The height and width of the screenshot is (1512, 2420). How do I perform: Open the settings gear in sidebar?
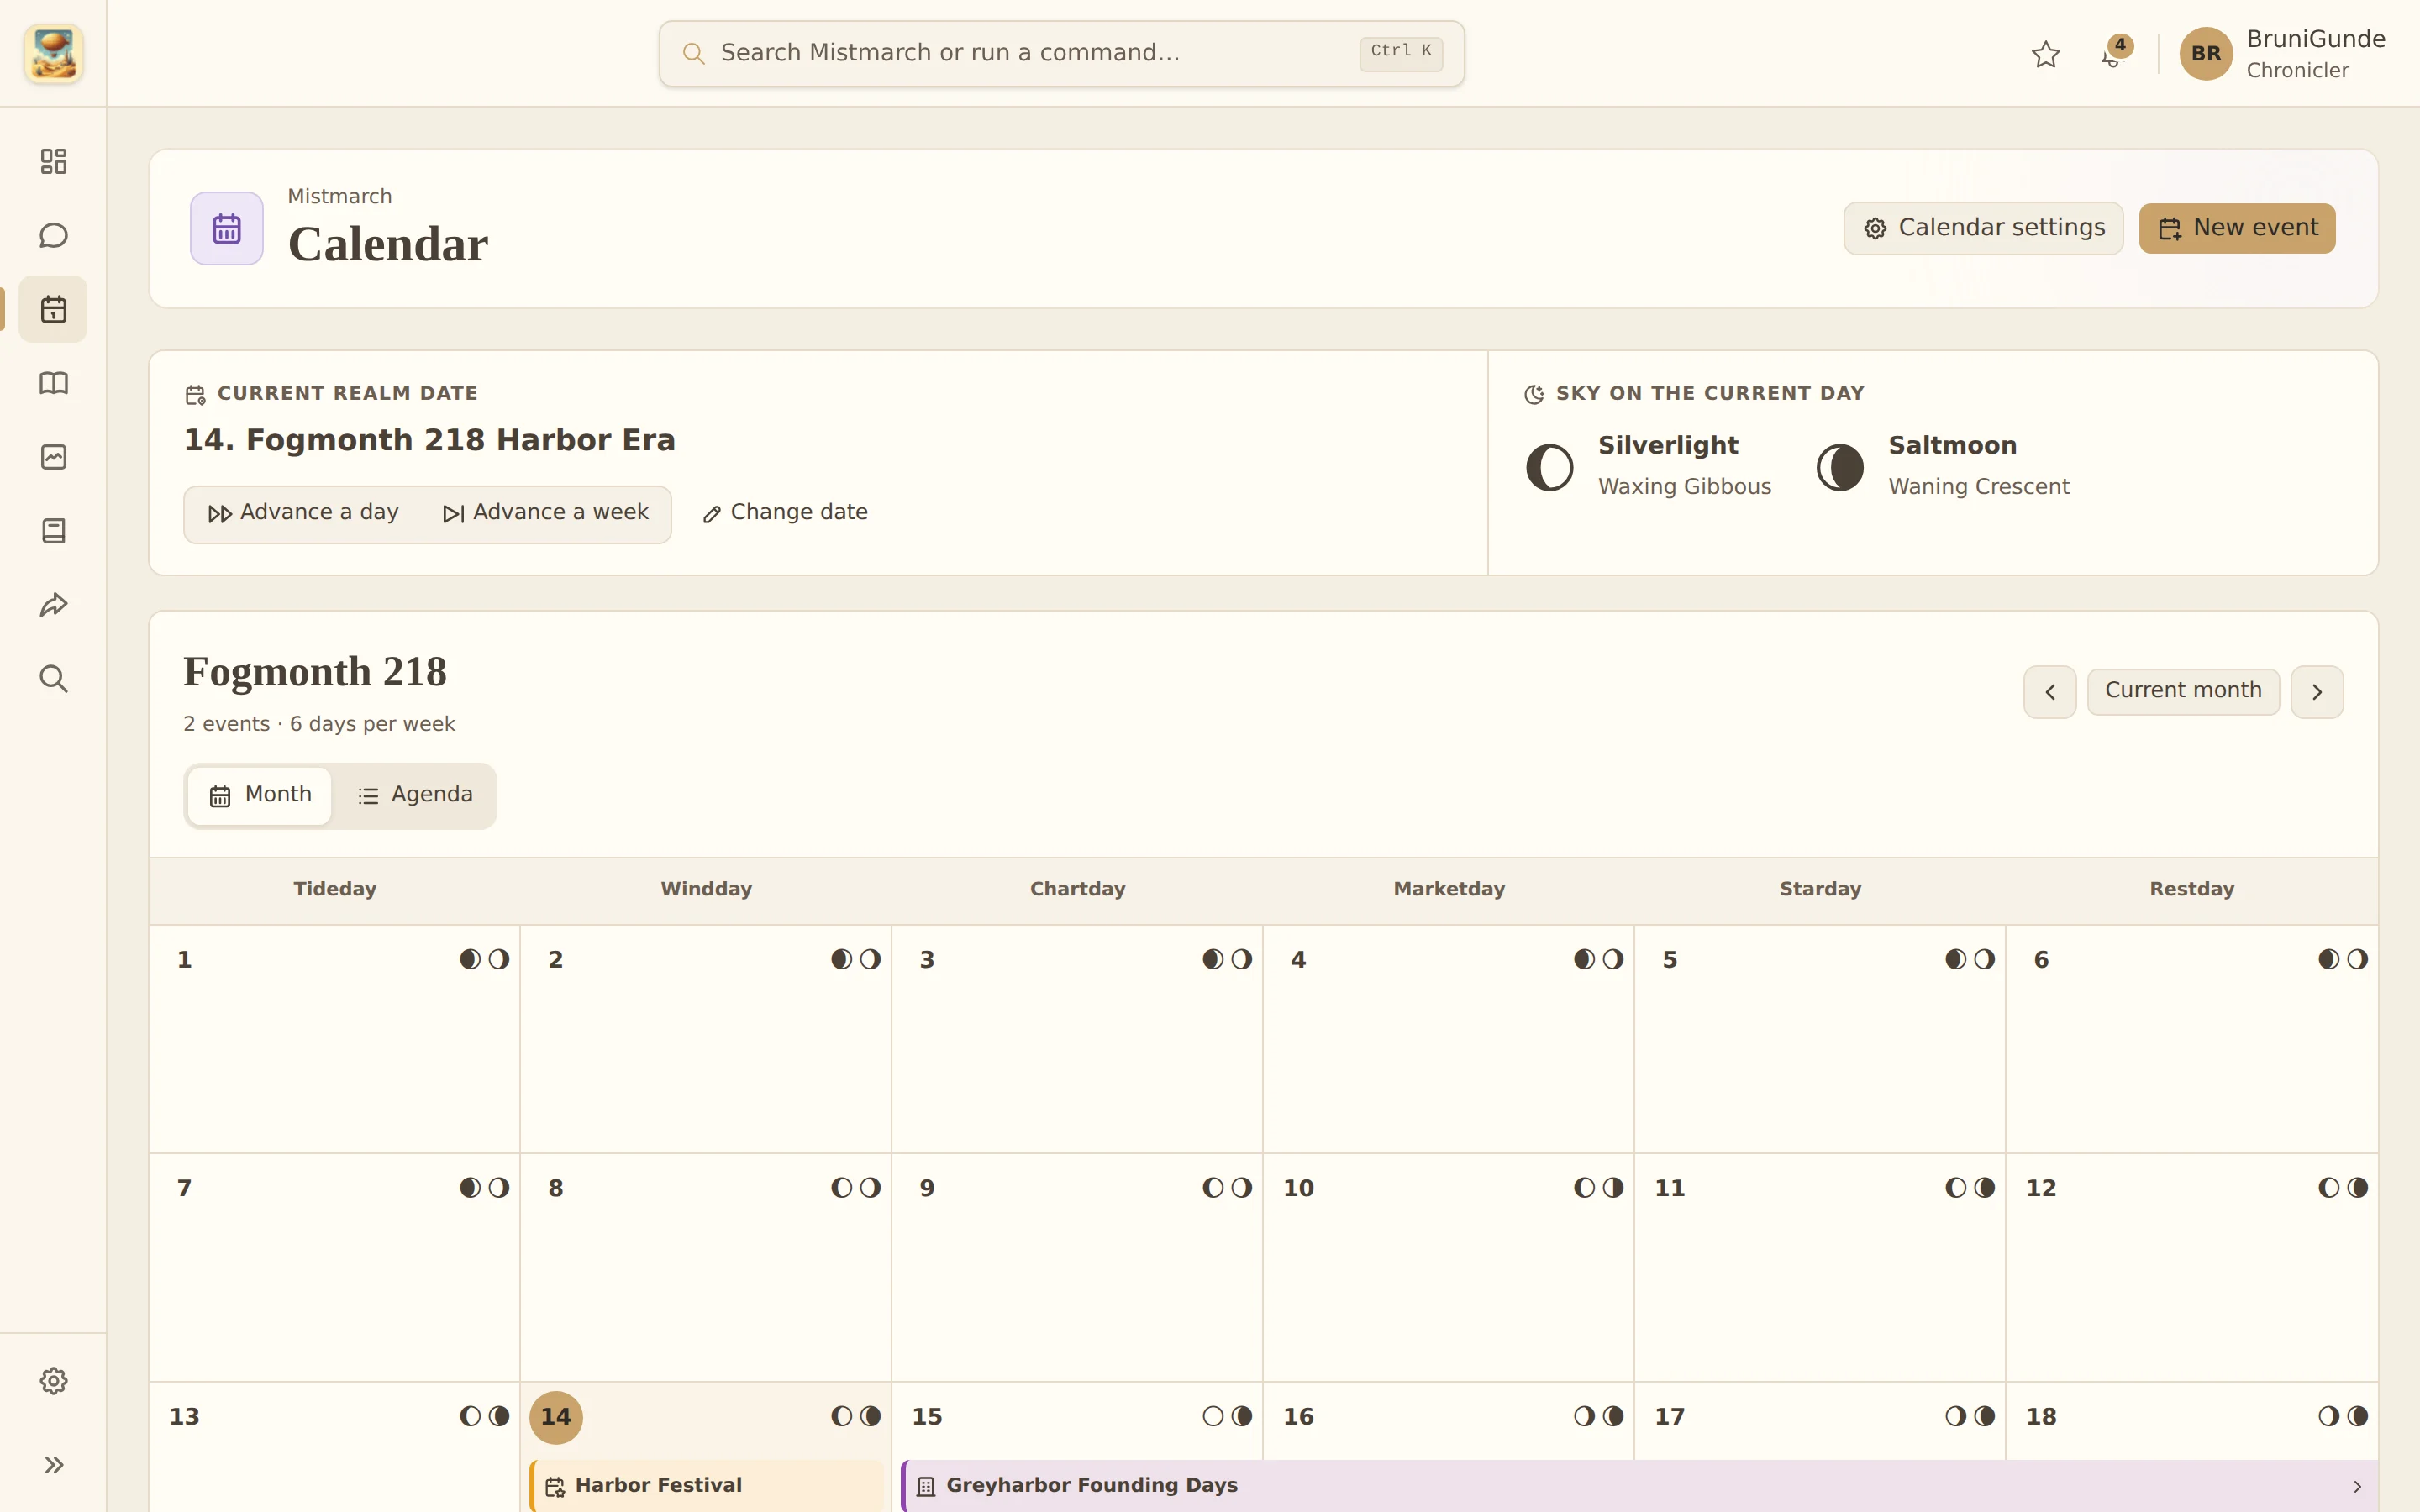(x=53, y=1381)
